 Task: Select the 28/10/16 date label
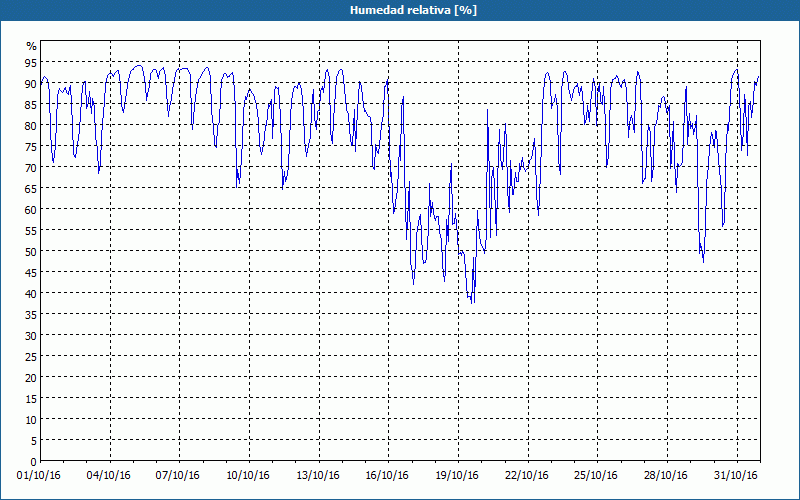(x=666, y=476)
